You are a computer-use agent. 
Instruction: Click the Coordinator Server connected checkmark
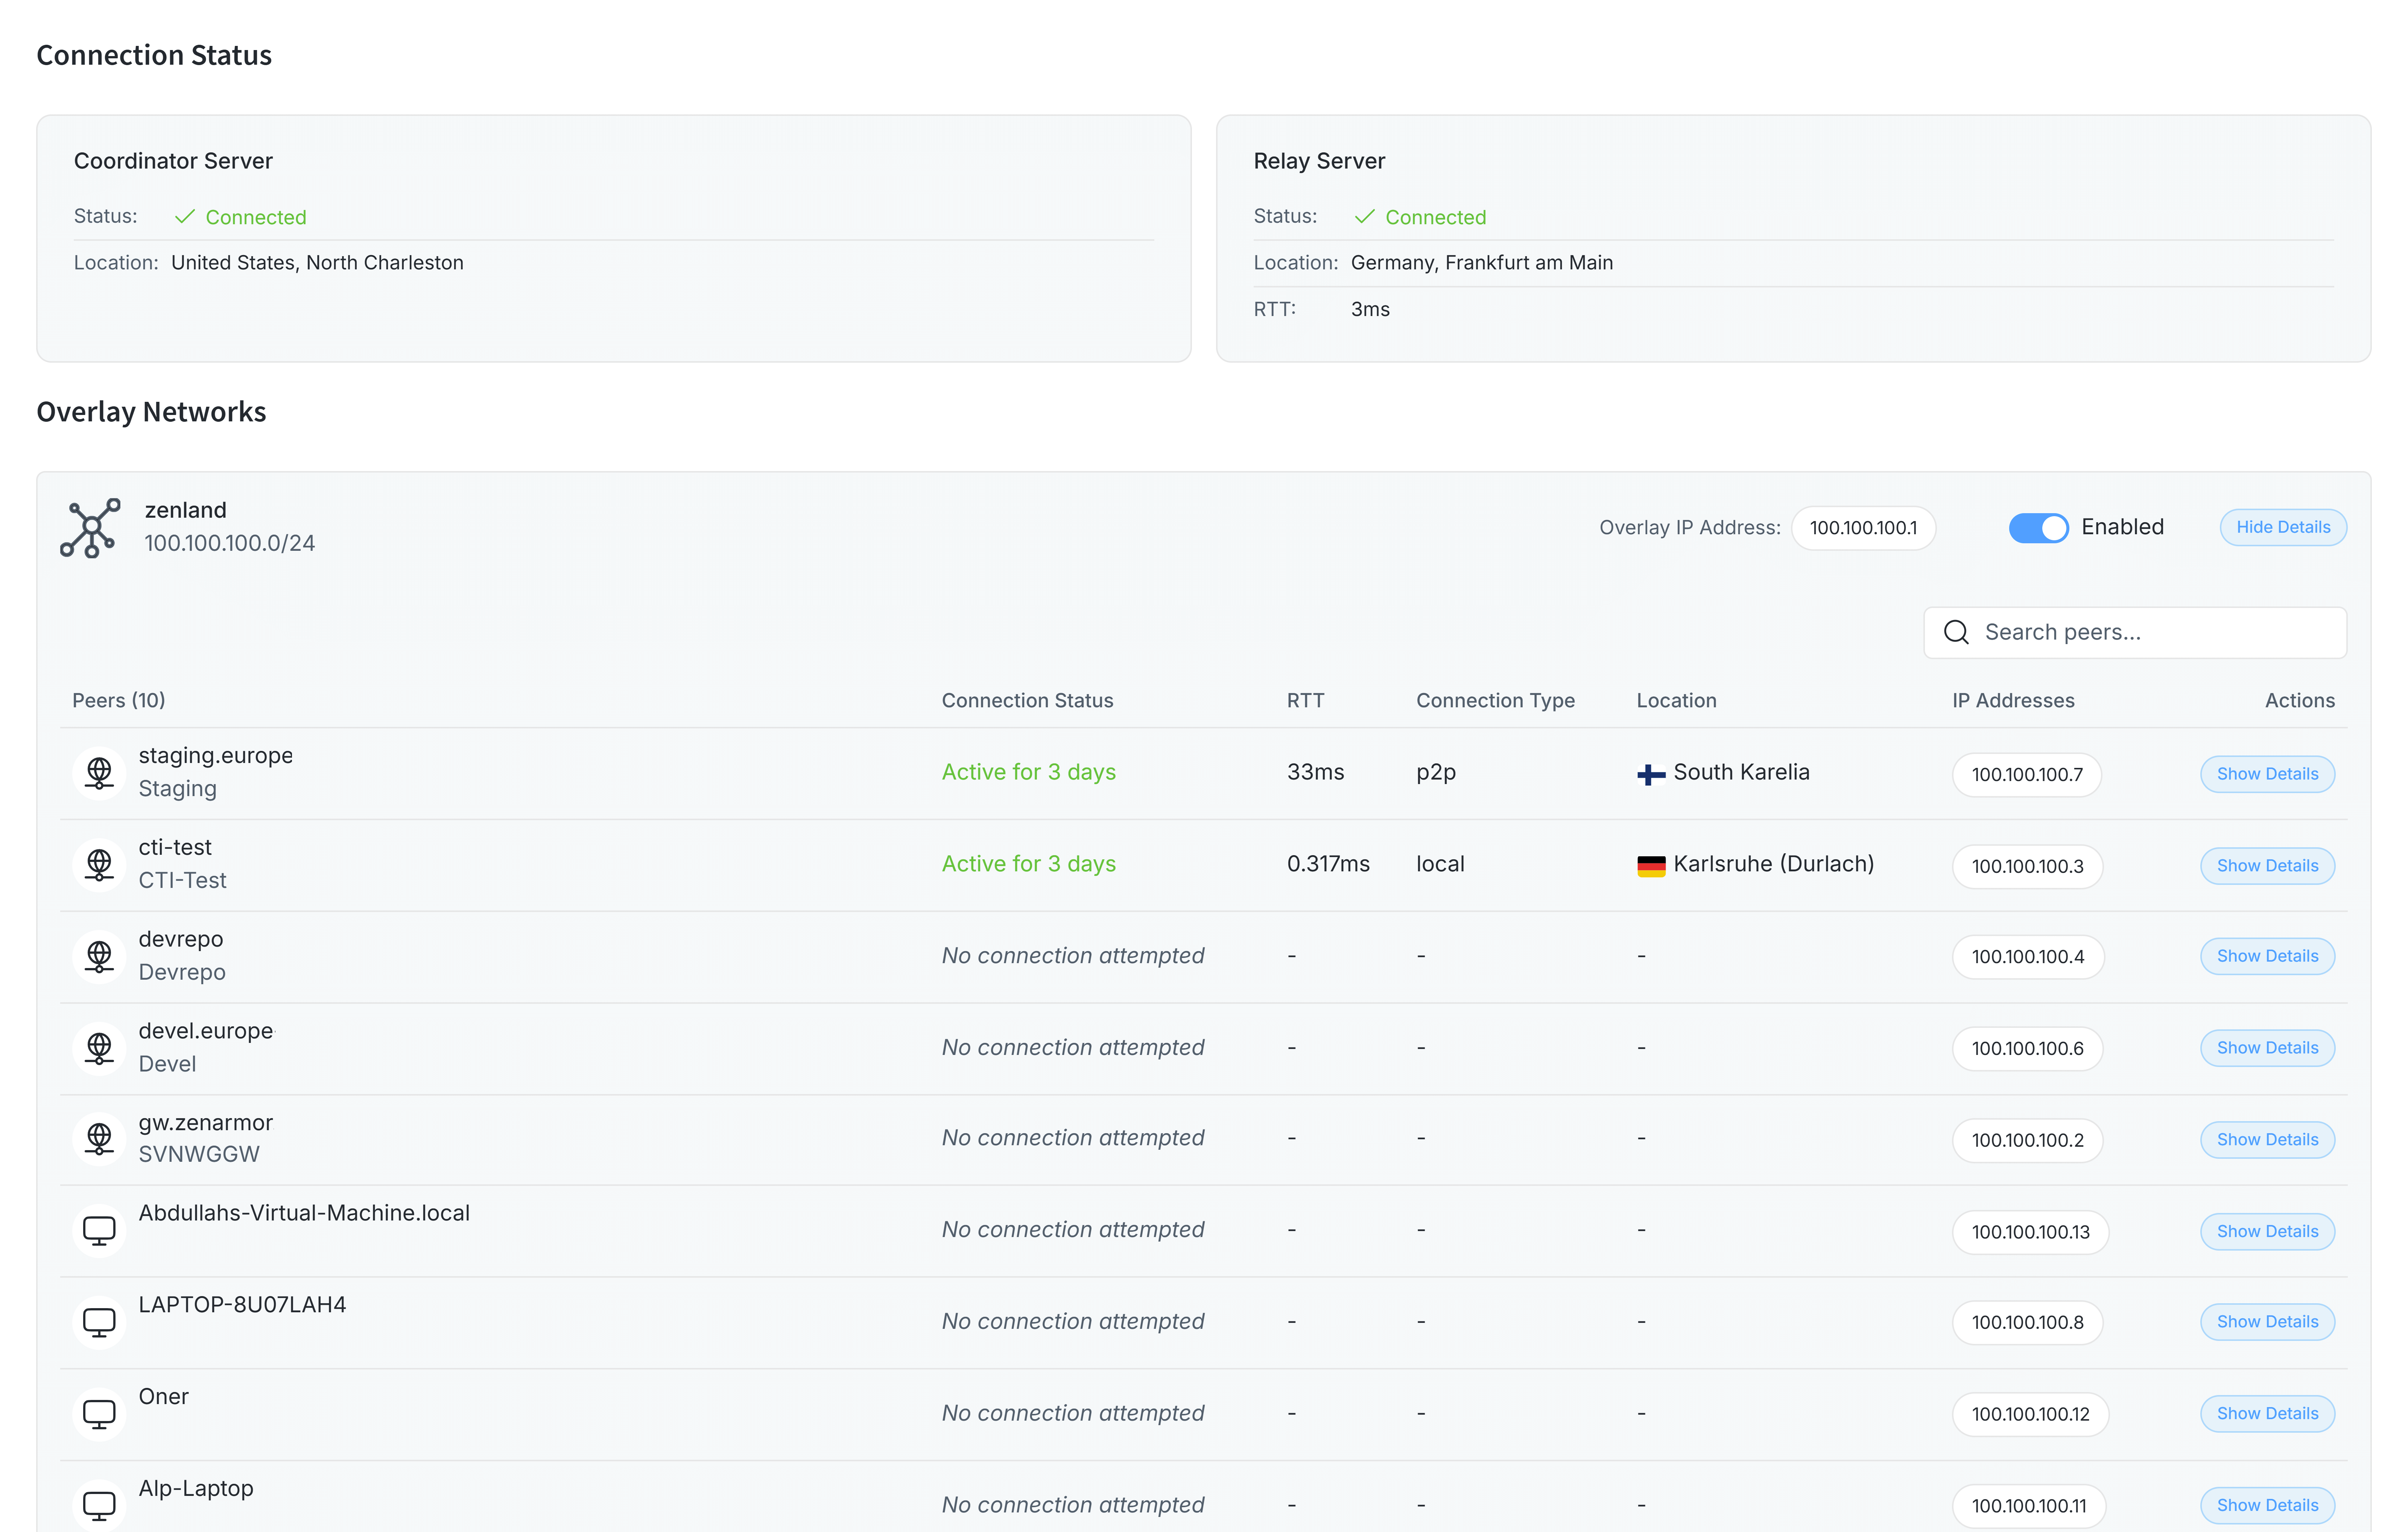(185, 217)
